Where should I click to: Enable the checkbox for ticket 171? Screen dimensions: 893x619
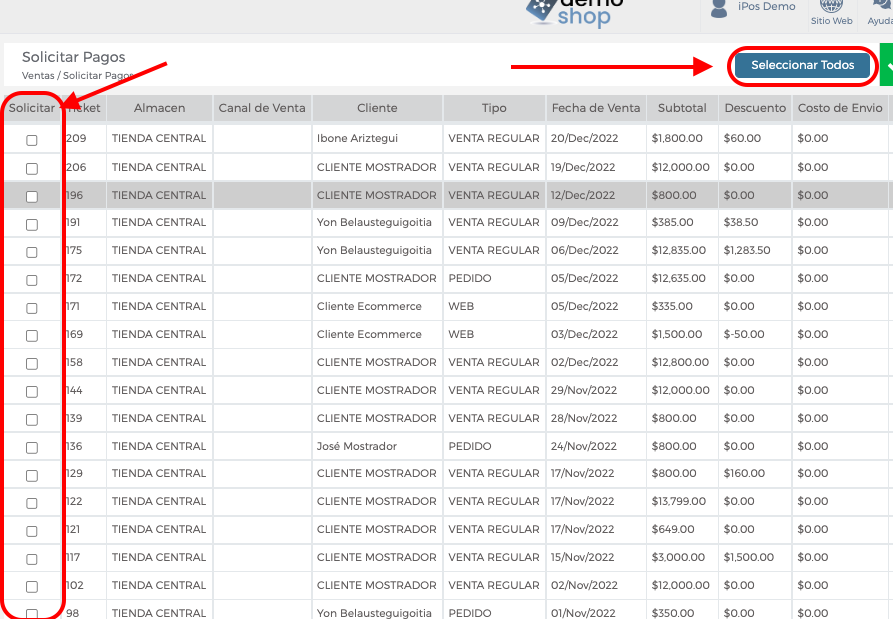tap(32, 308)
